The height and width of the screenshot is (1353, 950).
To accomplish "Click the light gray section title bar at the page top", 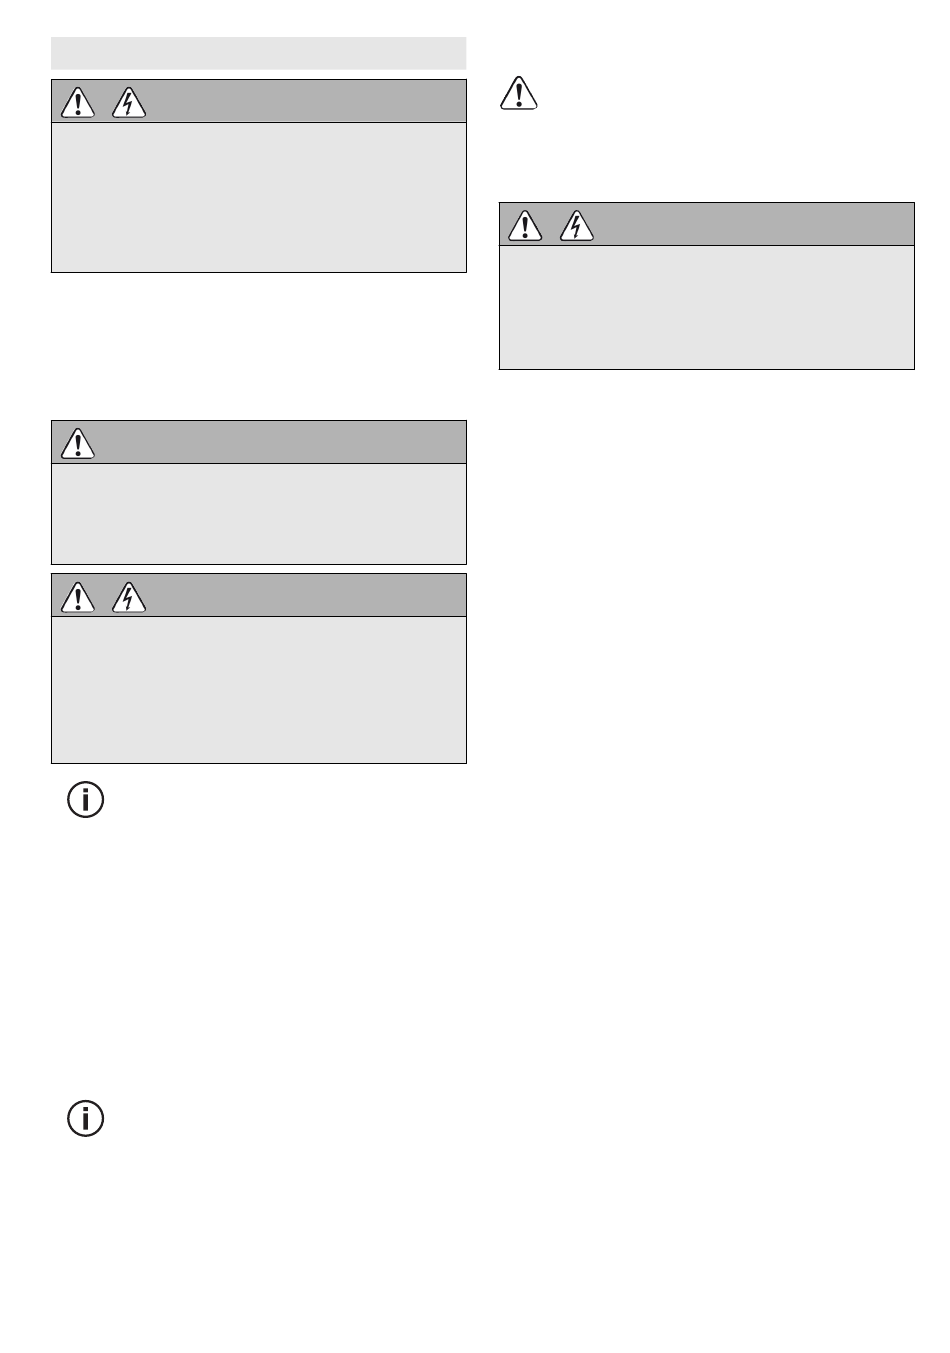I will pos(259,53).
